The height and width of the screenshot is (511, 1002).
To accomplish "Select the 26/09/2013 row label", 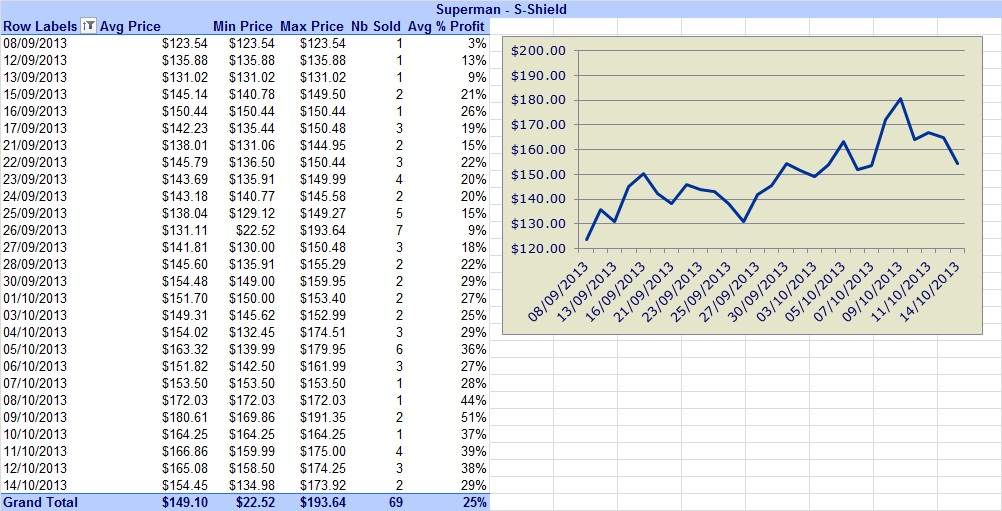I will 35,230.
